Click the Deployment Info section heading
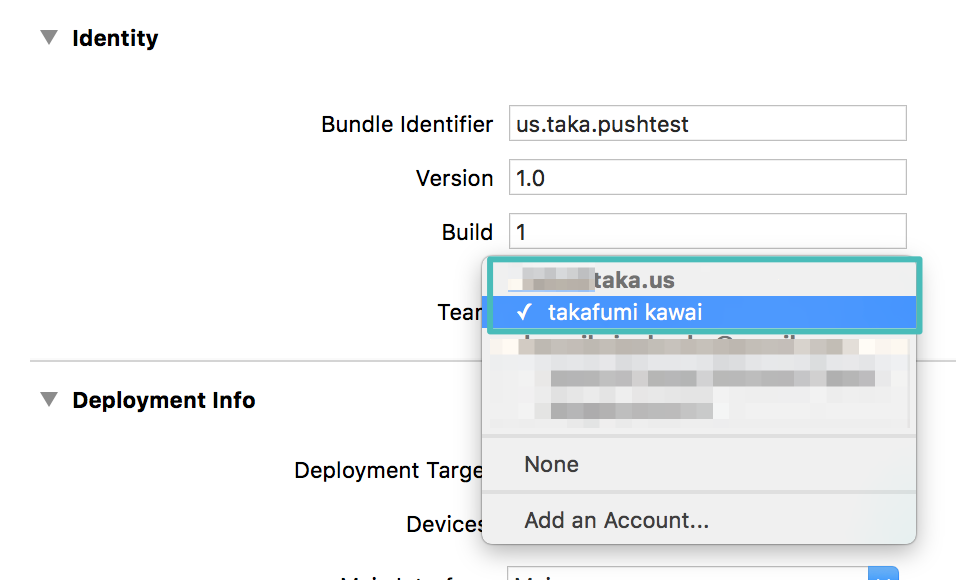This screenshot has width=956, height=580. (x=163, y=400)
